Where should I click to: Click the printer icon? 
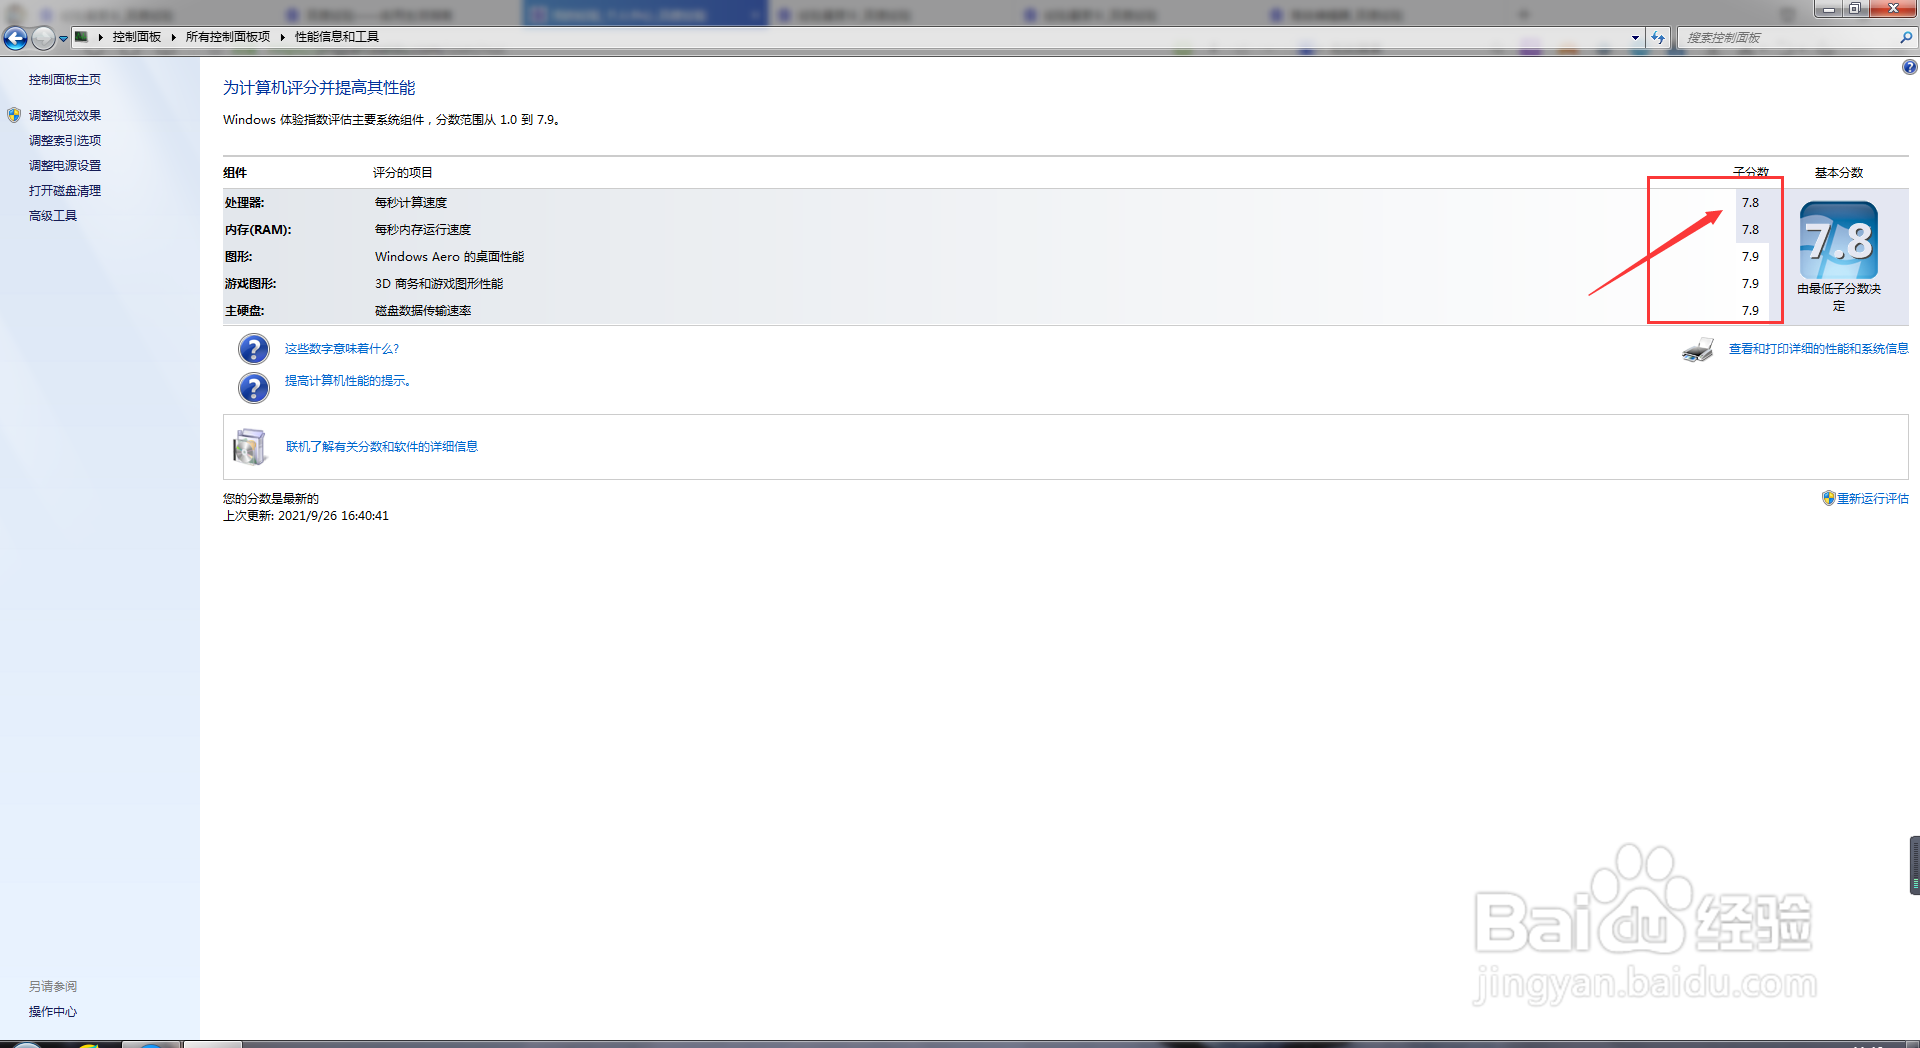click(x=1698, y=350)
